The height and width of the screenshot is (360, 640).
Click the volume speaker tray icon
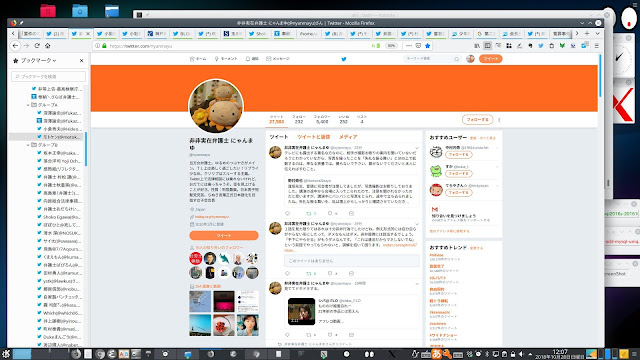(x=521, y=354)
